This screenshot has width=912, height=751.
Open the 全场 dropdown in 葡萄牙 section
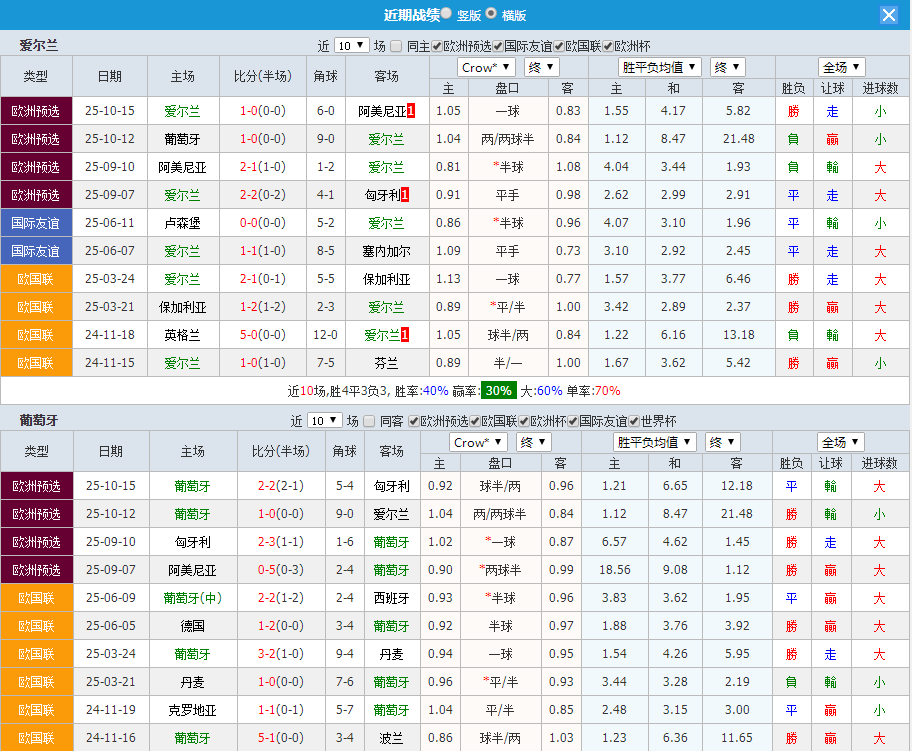tap(841, 441)
